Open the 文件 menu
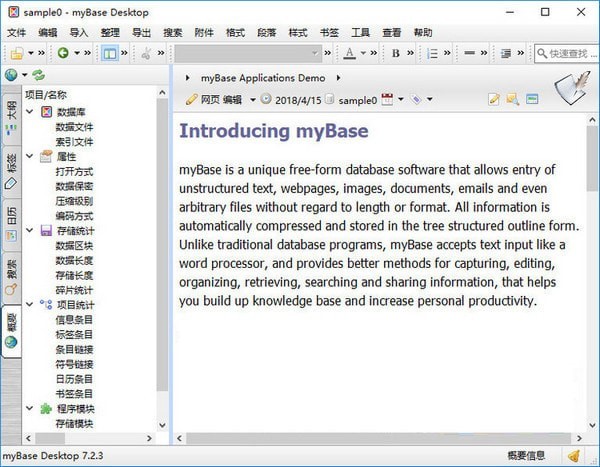The width and height of the screenshot is (600, 467). click(16, 33)
